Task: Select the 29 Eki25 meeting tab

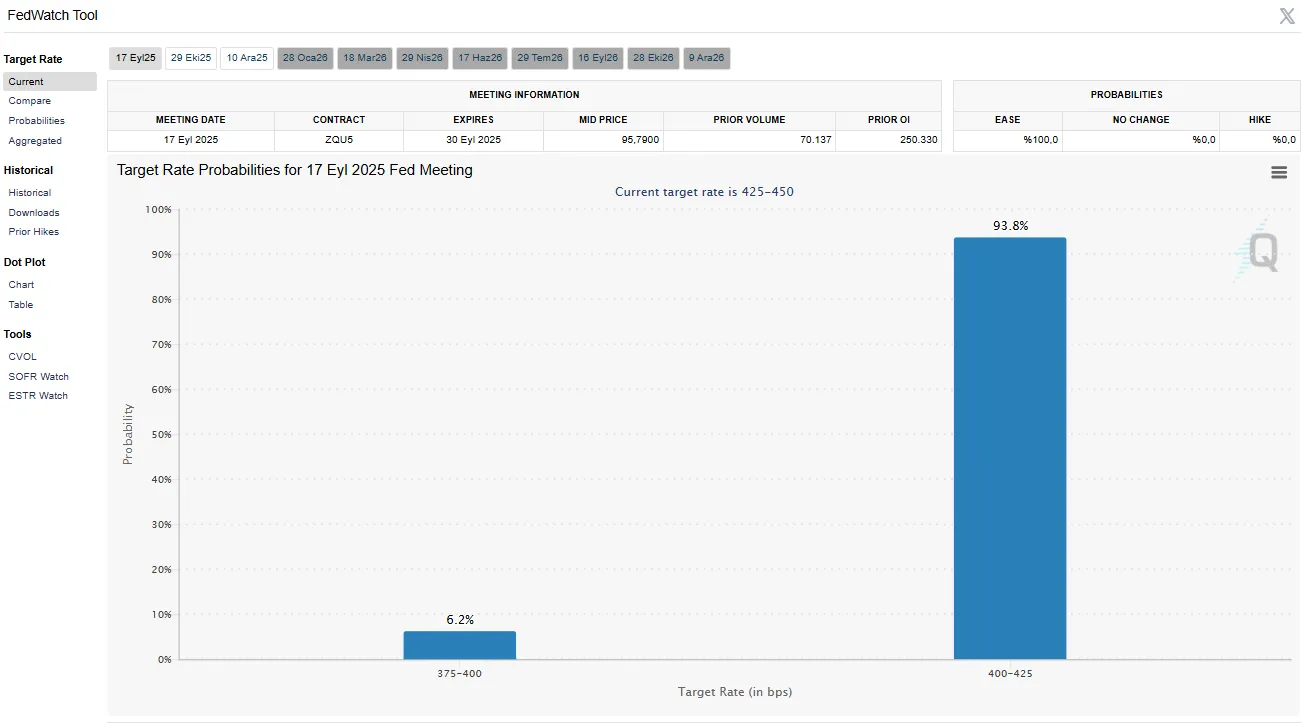Action: click(x=191, y=58)
